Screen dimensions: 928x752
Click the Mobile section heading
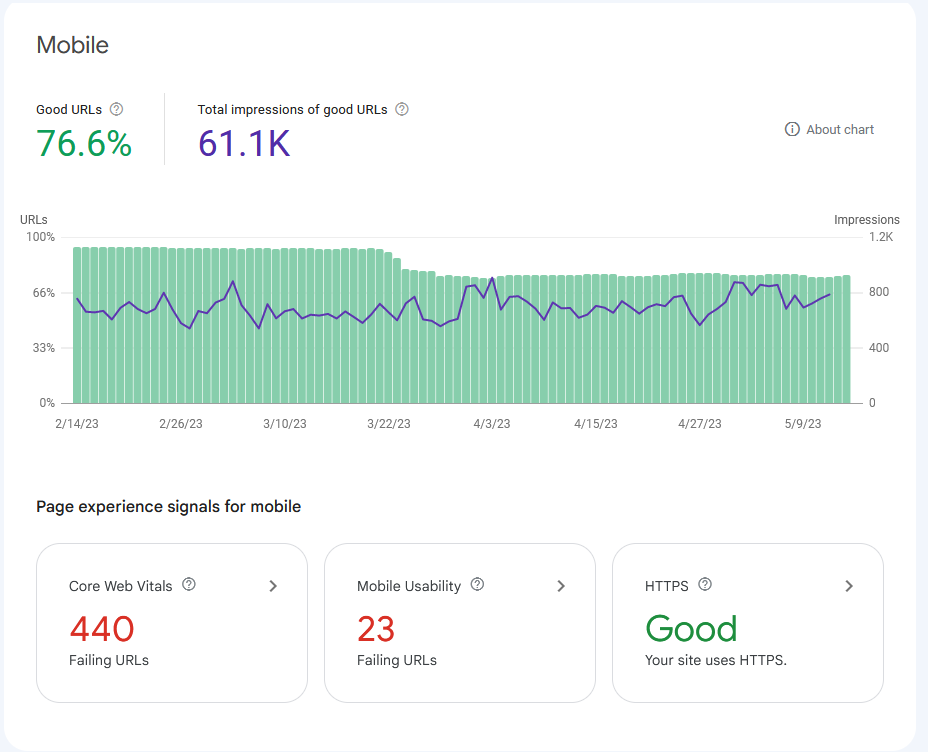tap(73, 45)
